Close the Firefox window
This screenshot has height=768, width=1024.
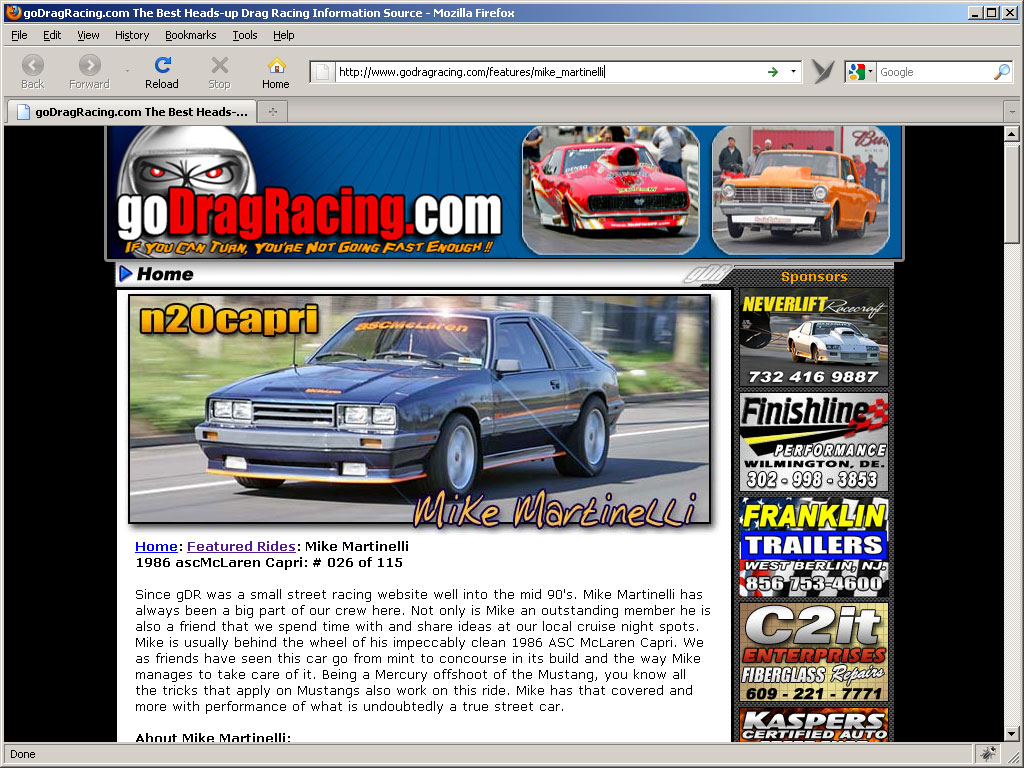(1009, 12)
